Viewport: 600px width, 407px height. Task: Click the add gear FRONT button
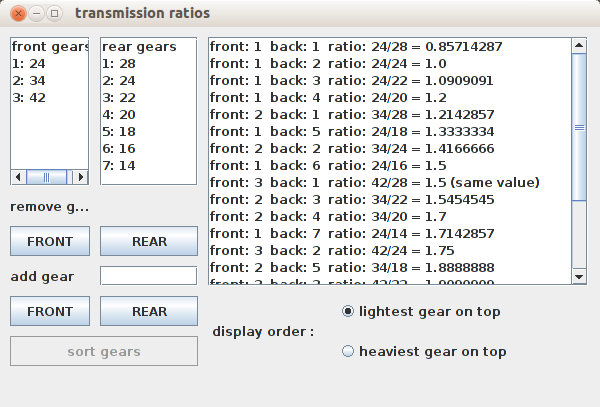(x=50, y=311)
